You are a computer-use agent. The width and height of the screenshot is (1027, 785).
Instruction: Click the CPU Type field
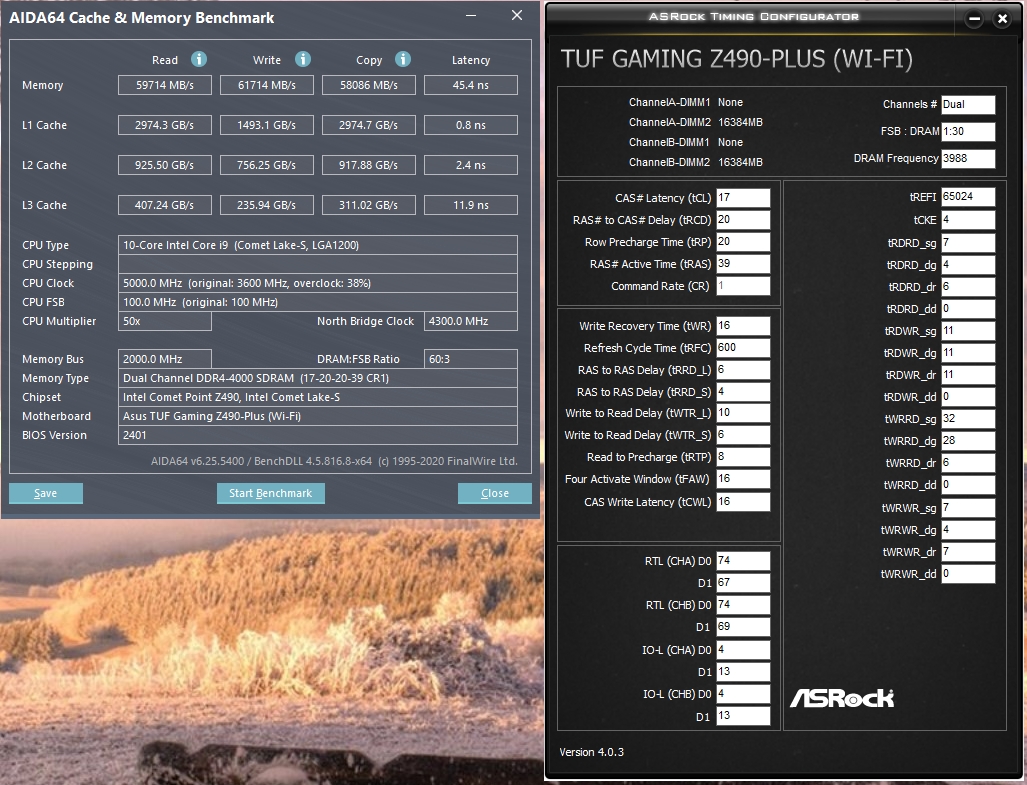click(x=318, y=245)
